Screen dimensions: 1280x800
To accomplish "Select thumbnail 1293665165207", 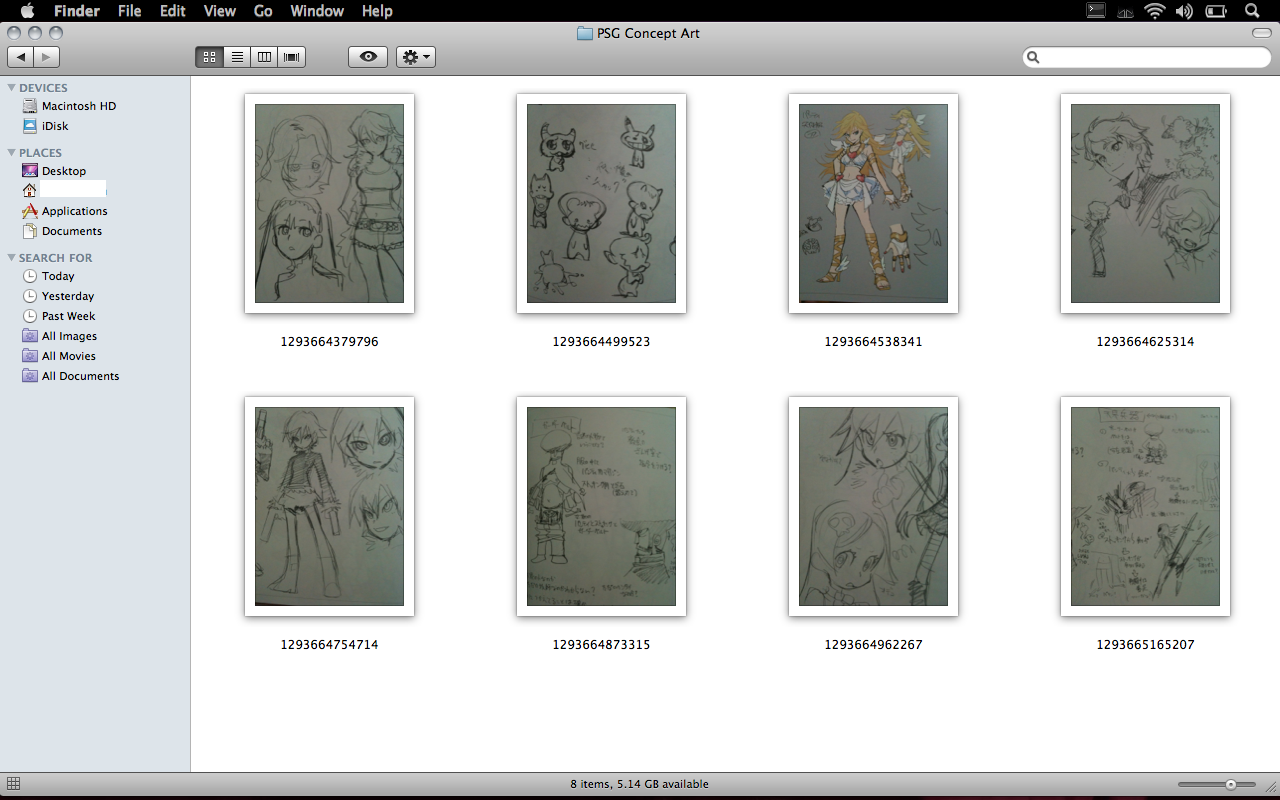I will pos(1145,506).
